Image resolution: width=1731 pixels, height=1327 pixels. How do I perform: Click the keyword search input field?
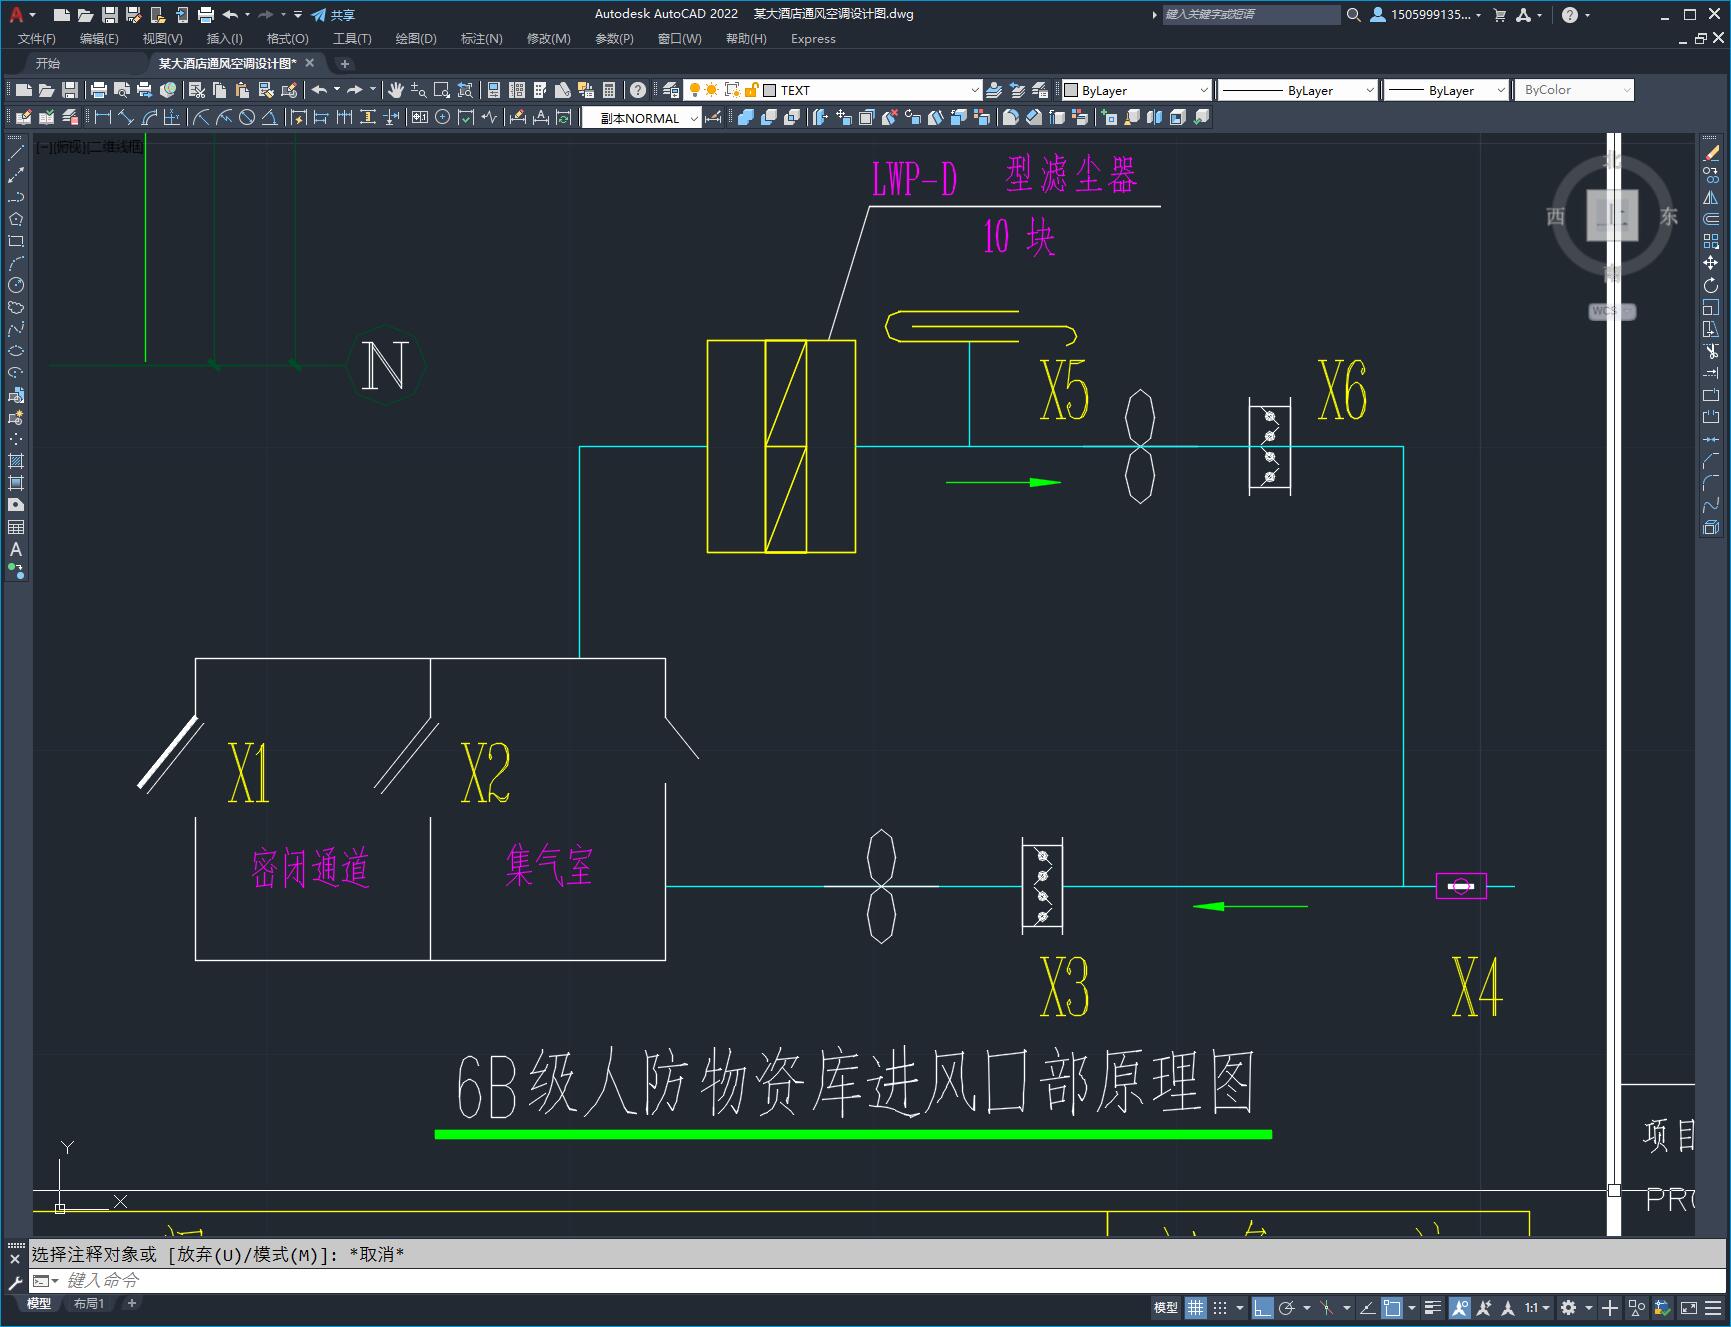pyautogui.click(x=1251, y=15)
